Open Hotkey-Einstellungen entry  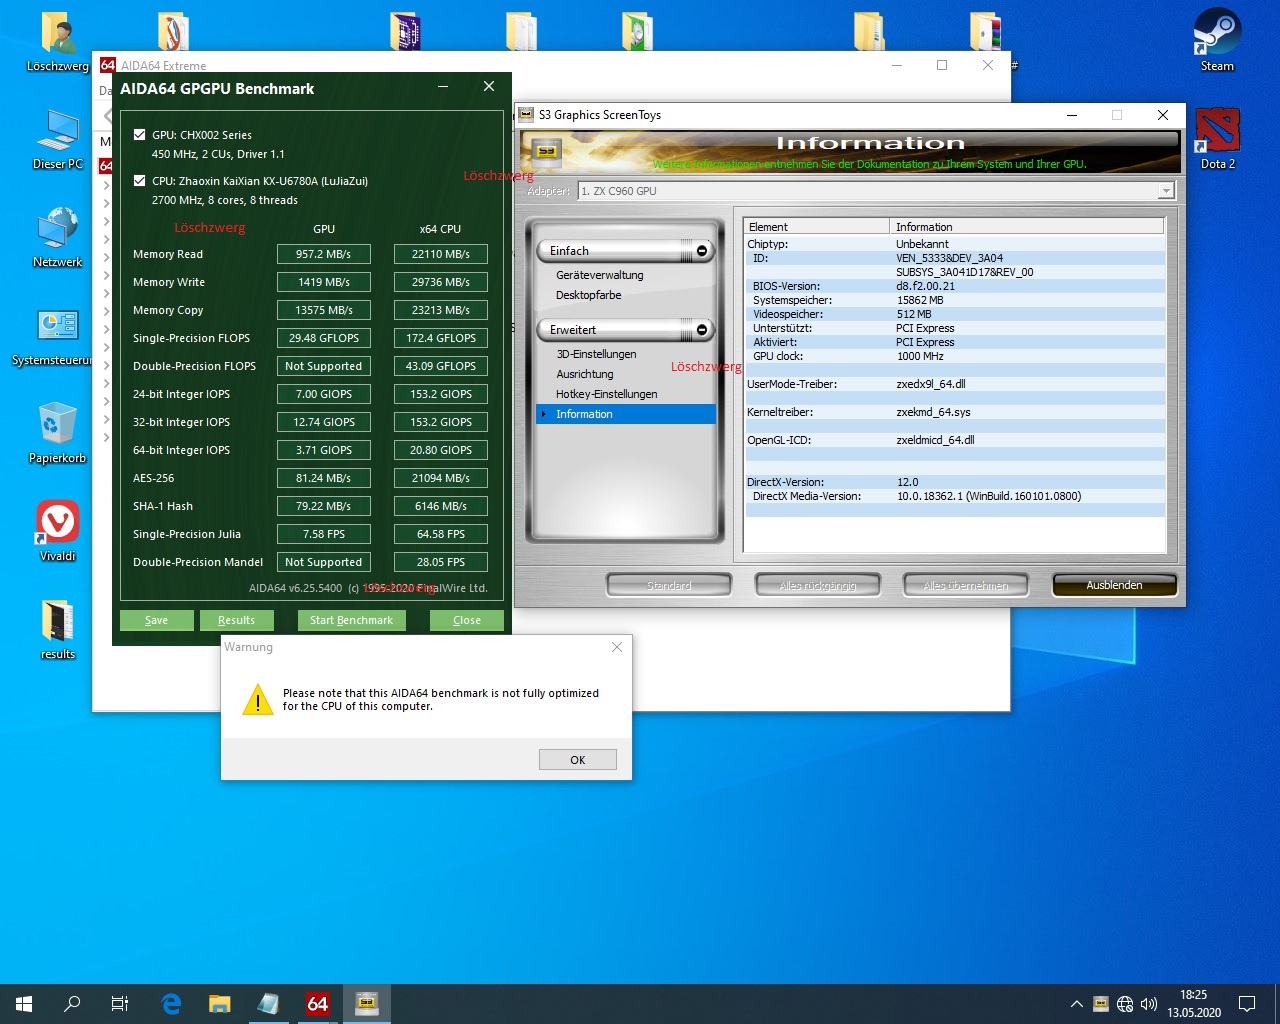click(x=607, y=394)
